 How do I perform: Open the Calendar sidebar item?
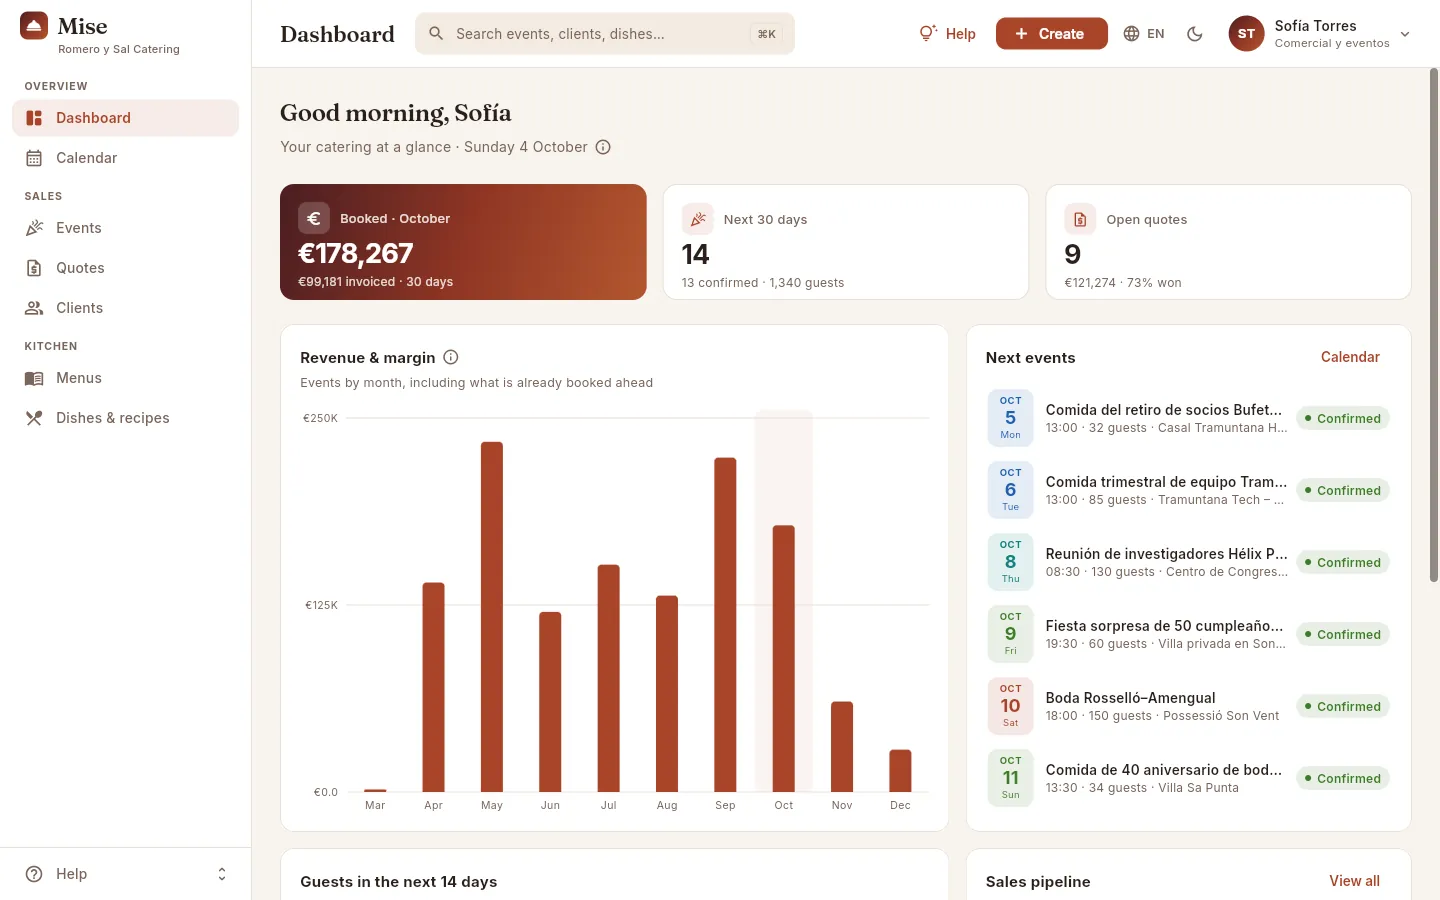tap(125, 158)
